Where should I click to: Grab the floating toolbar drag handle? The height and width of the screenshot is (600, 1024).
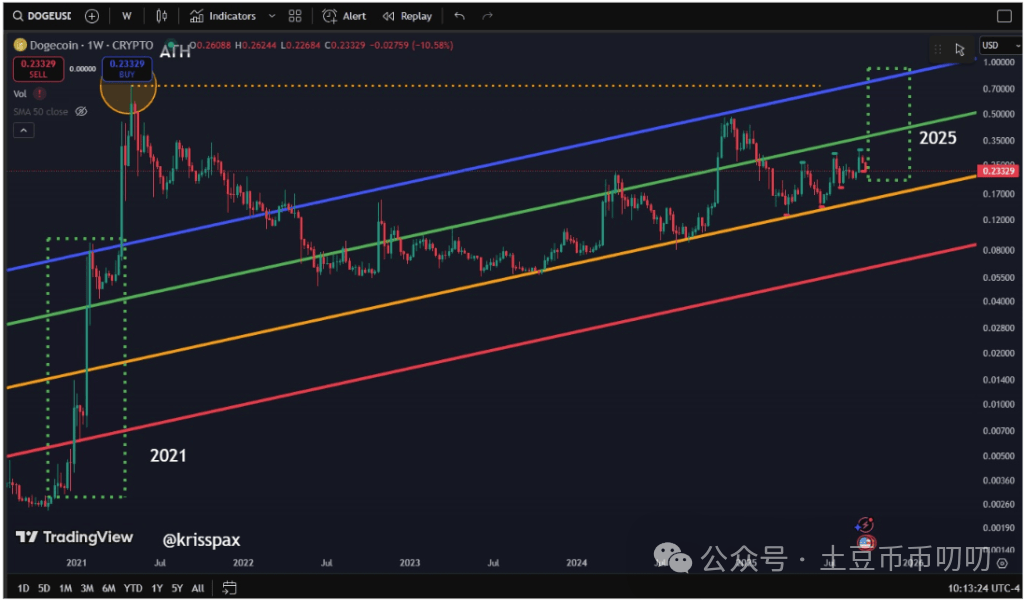938,49
